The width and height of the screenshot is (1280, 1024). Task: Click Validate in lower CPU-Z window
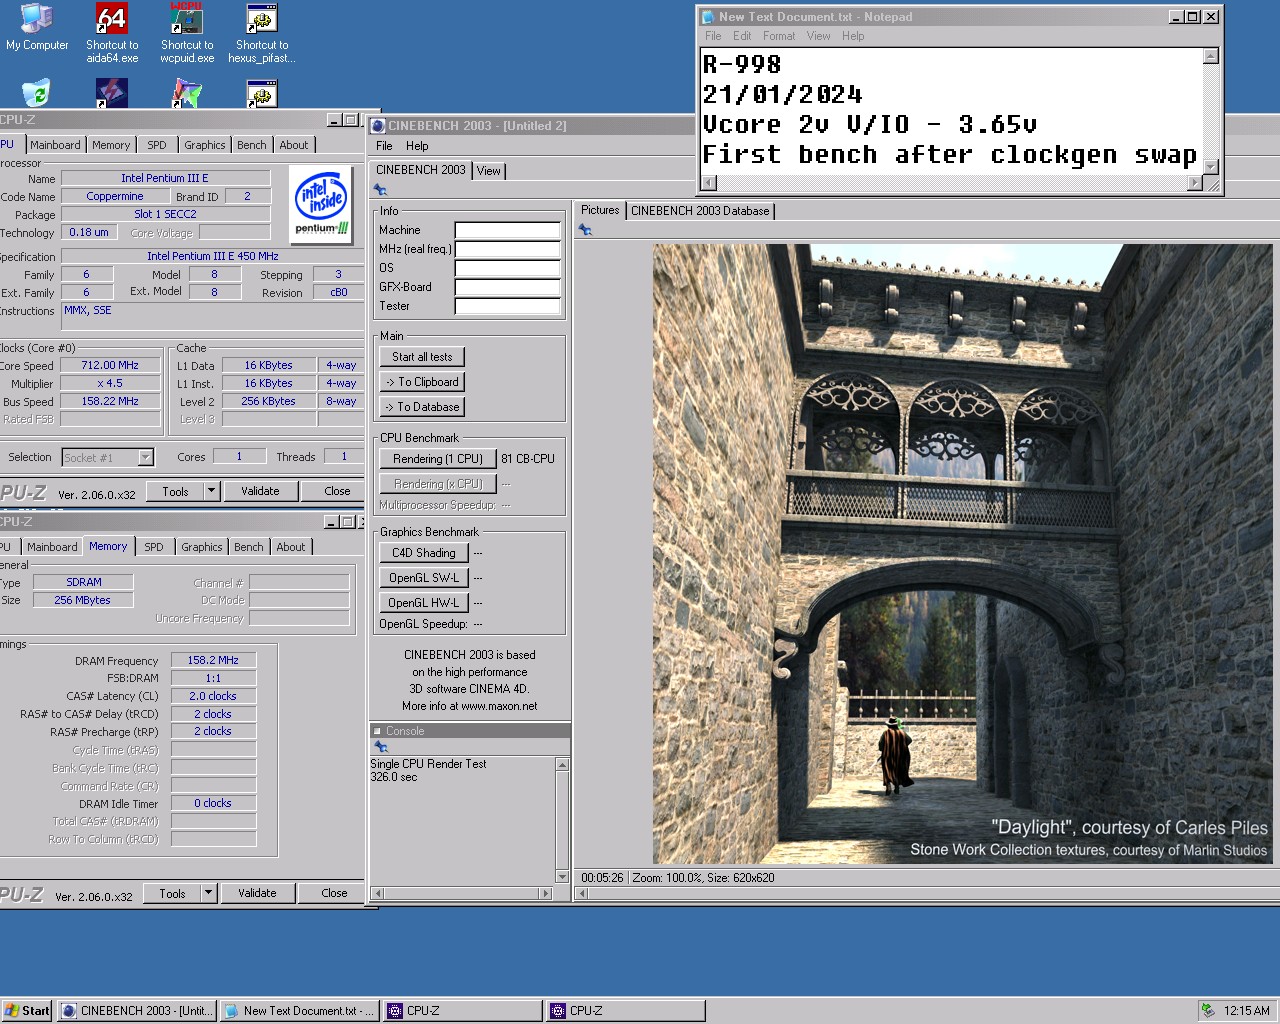coord(257,893)
